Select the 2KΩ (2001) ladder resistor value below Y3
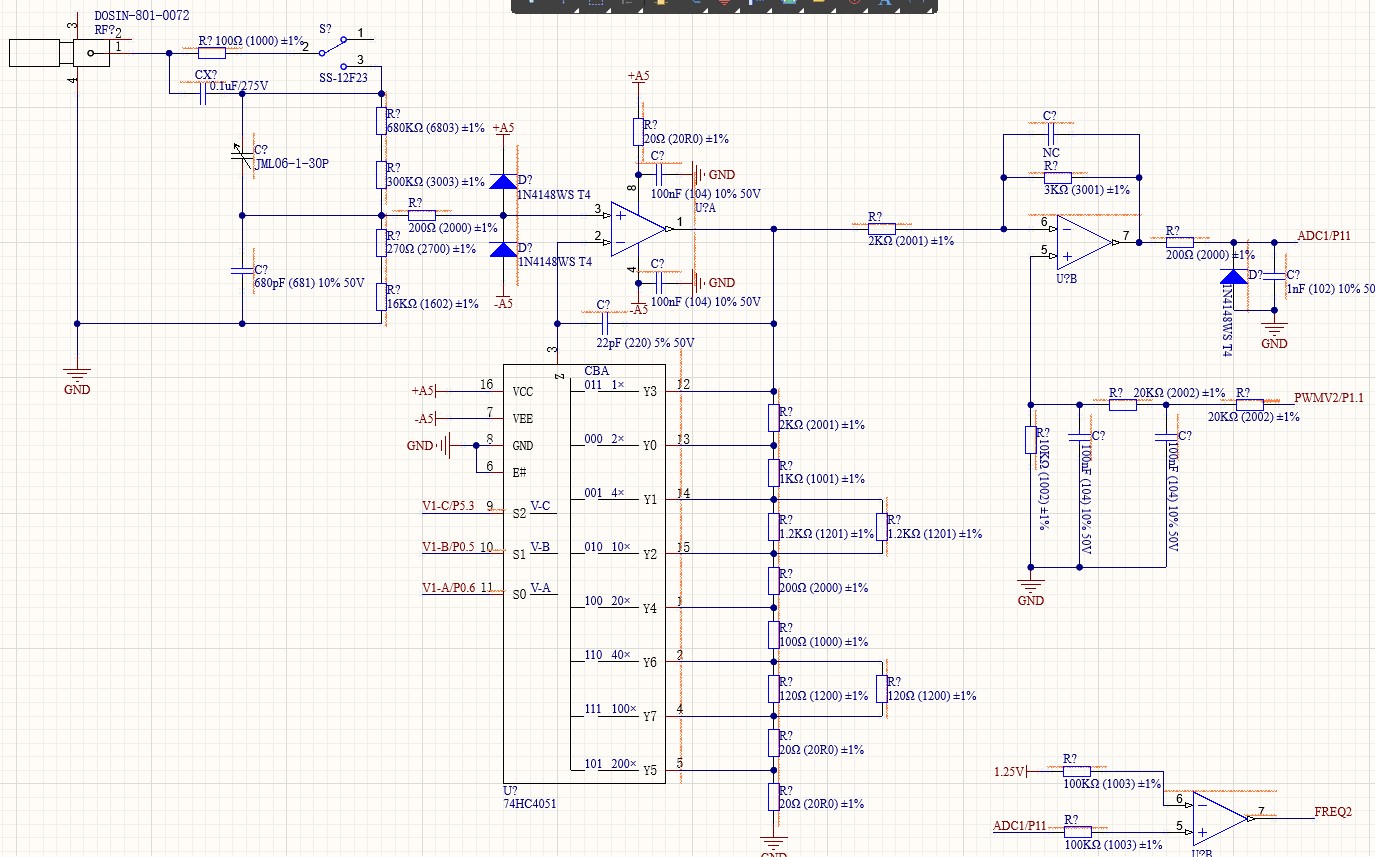The image size is (1375, 857). 821,425
